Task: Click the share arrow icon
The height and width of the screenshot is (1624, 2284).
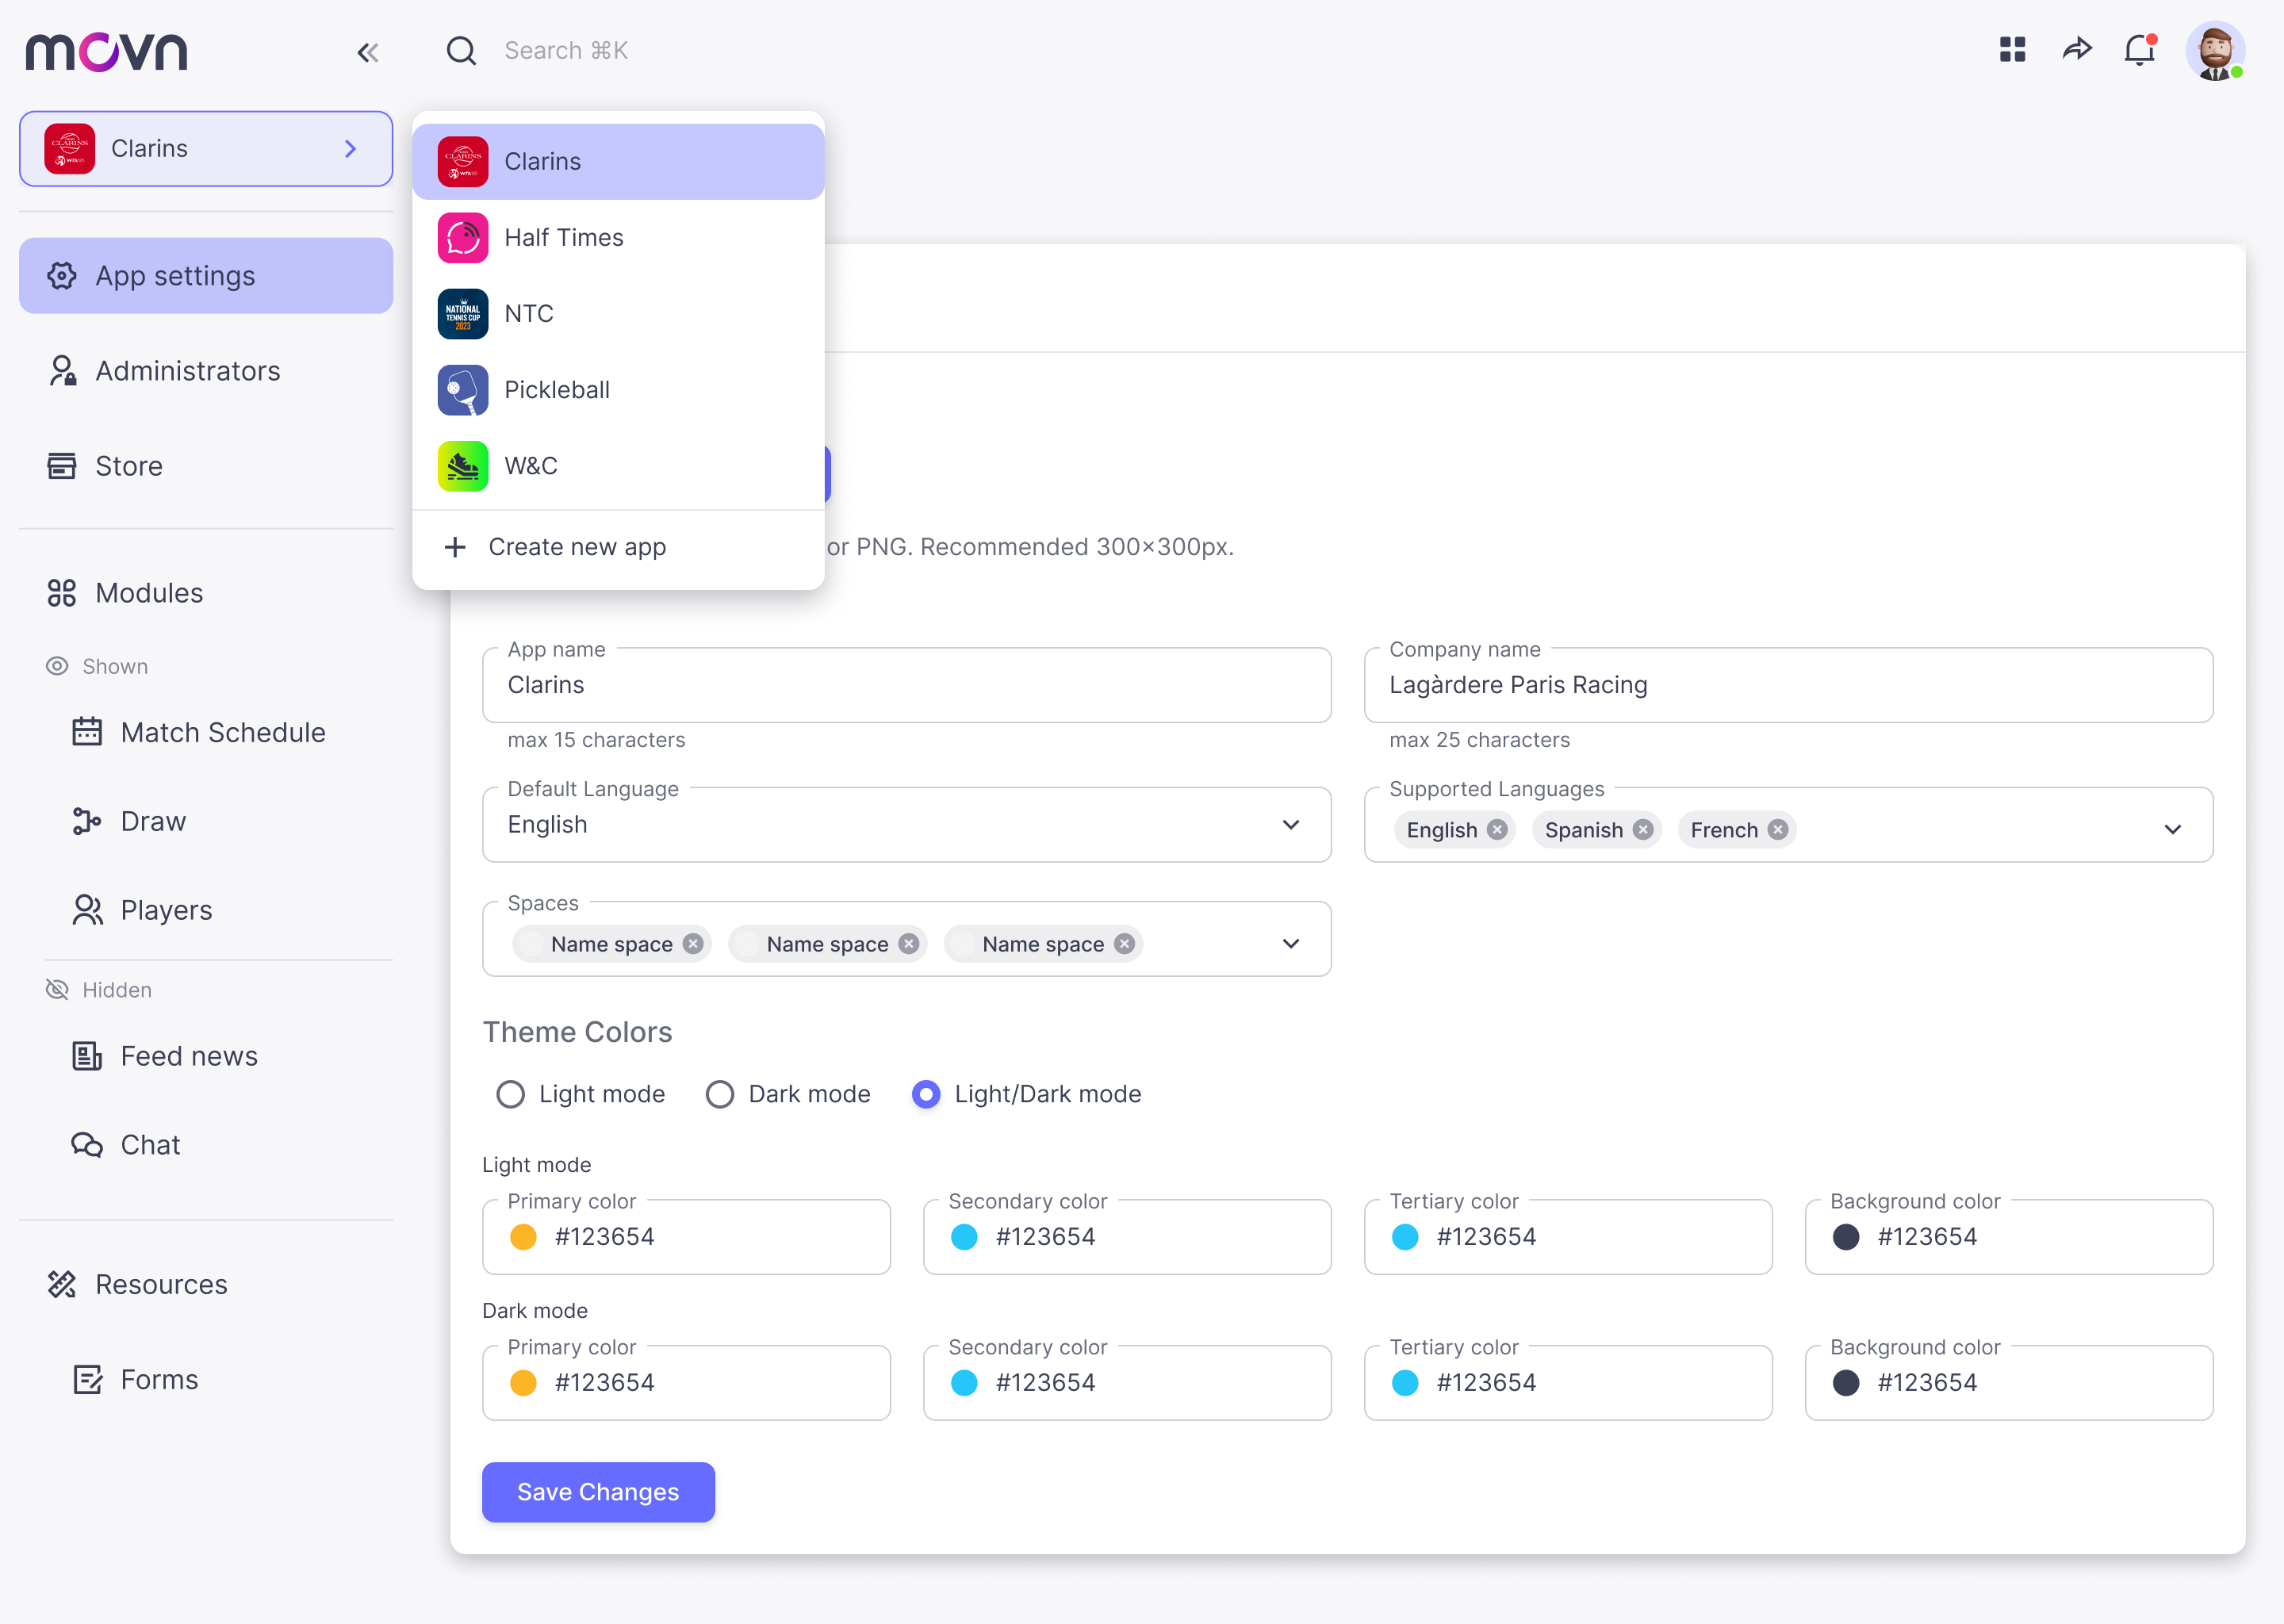Action: coord(2077,49)
